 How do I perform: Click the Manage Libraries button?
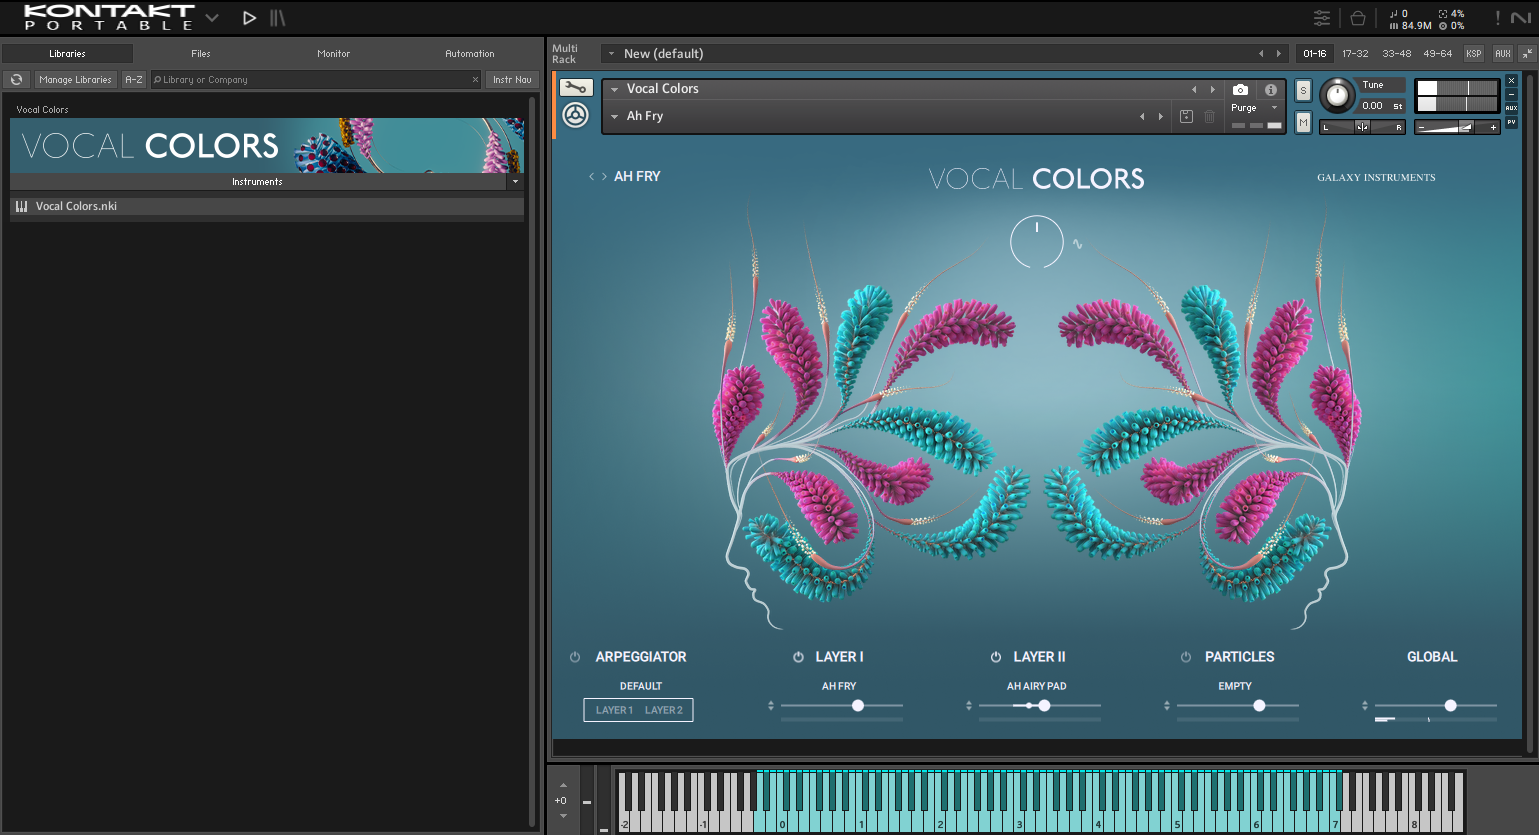pyautogui.click(x=76, y=80)
